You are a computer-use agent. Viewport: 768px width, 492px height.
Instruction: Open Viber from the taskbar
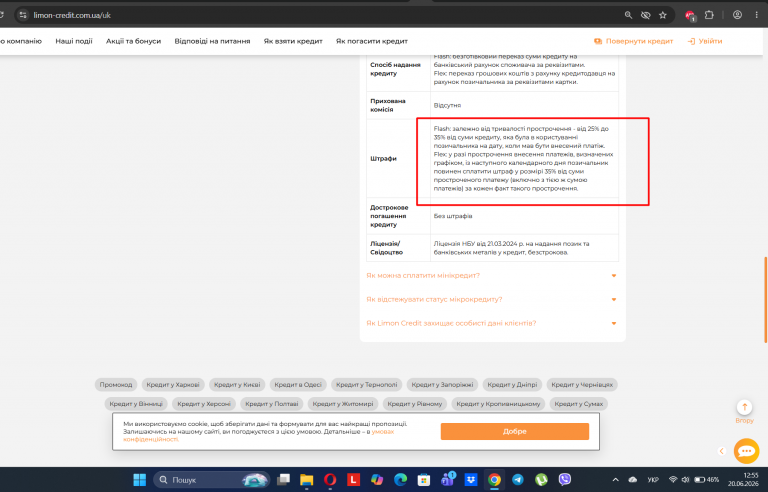[x=565, y=480]
